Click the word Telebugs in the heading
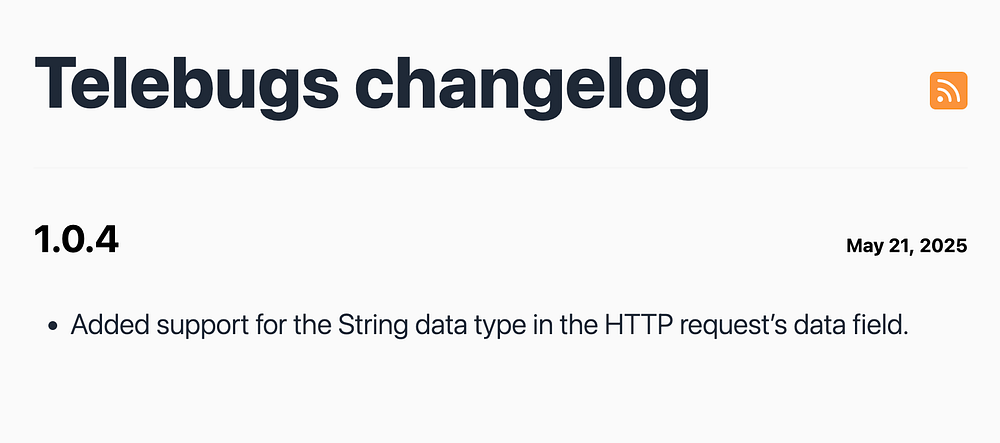The width and height of the screenshot is (1000, 443). (186, 85)
